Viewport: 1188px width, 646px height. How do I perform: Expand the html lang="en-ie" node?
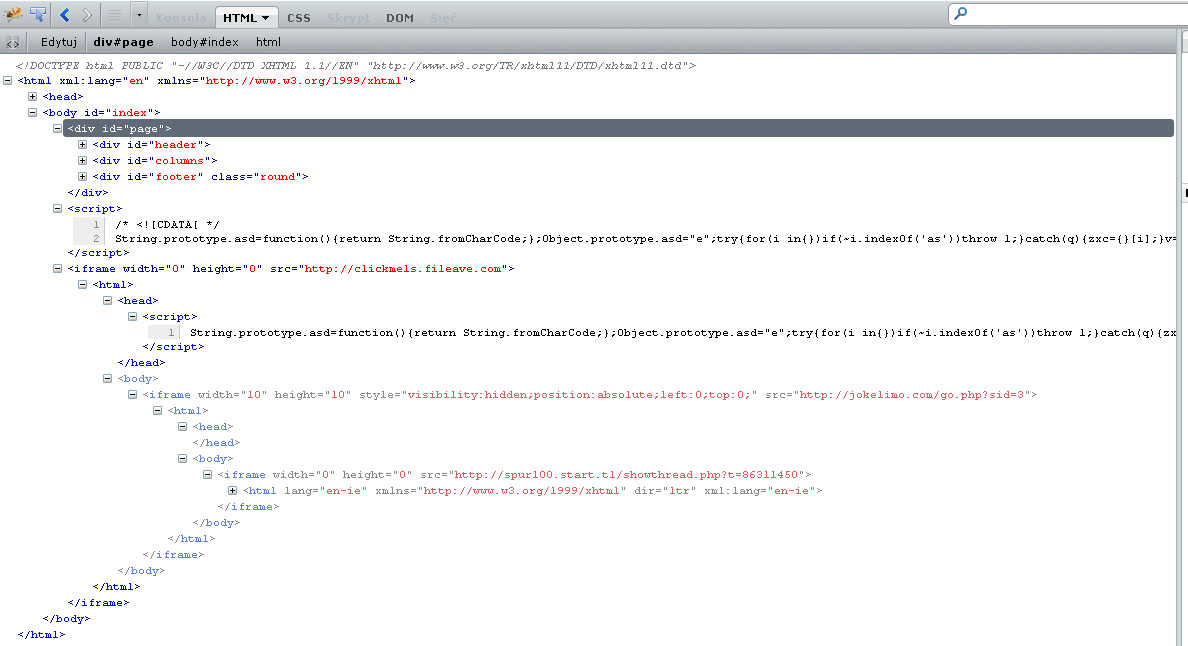point(233,490)
